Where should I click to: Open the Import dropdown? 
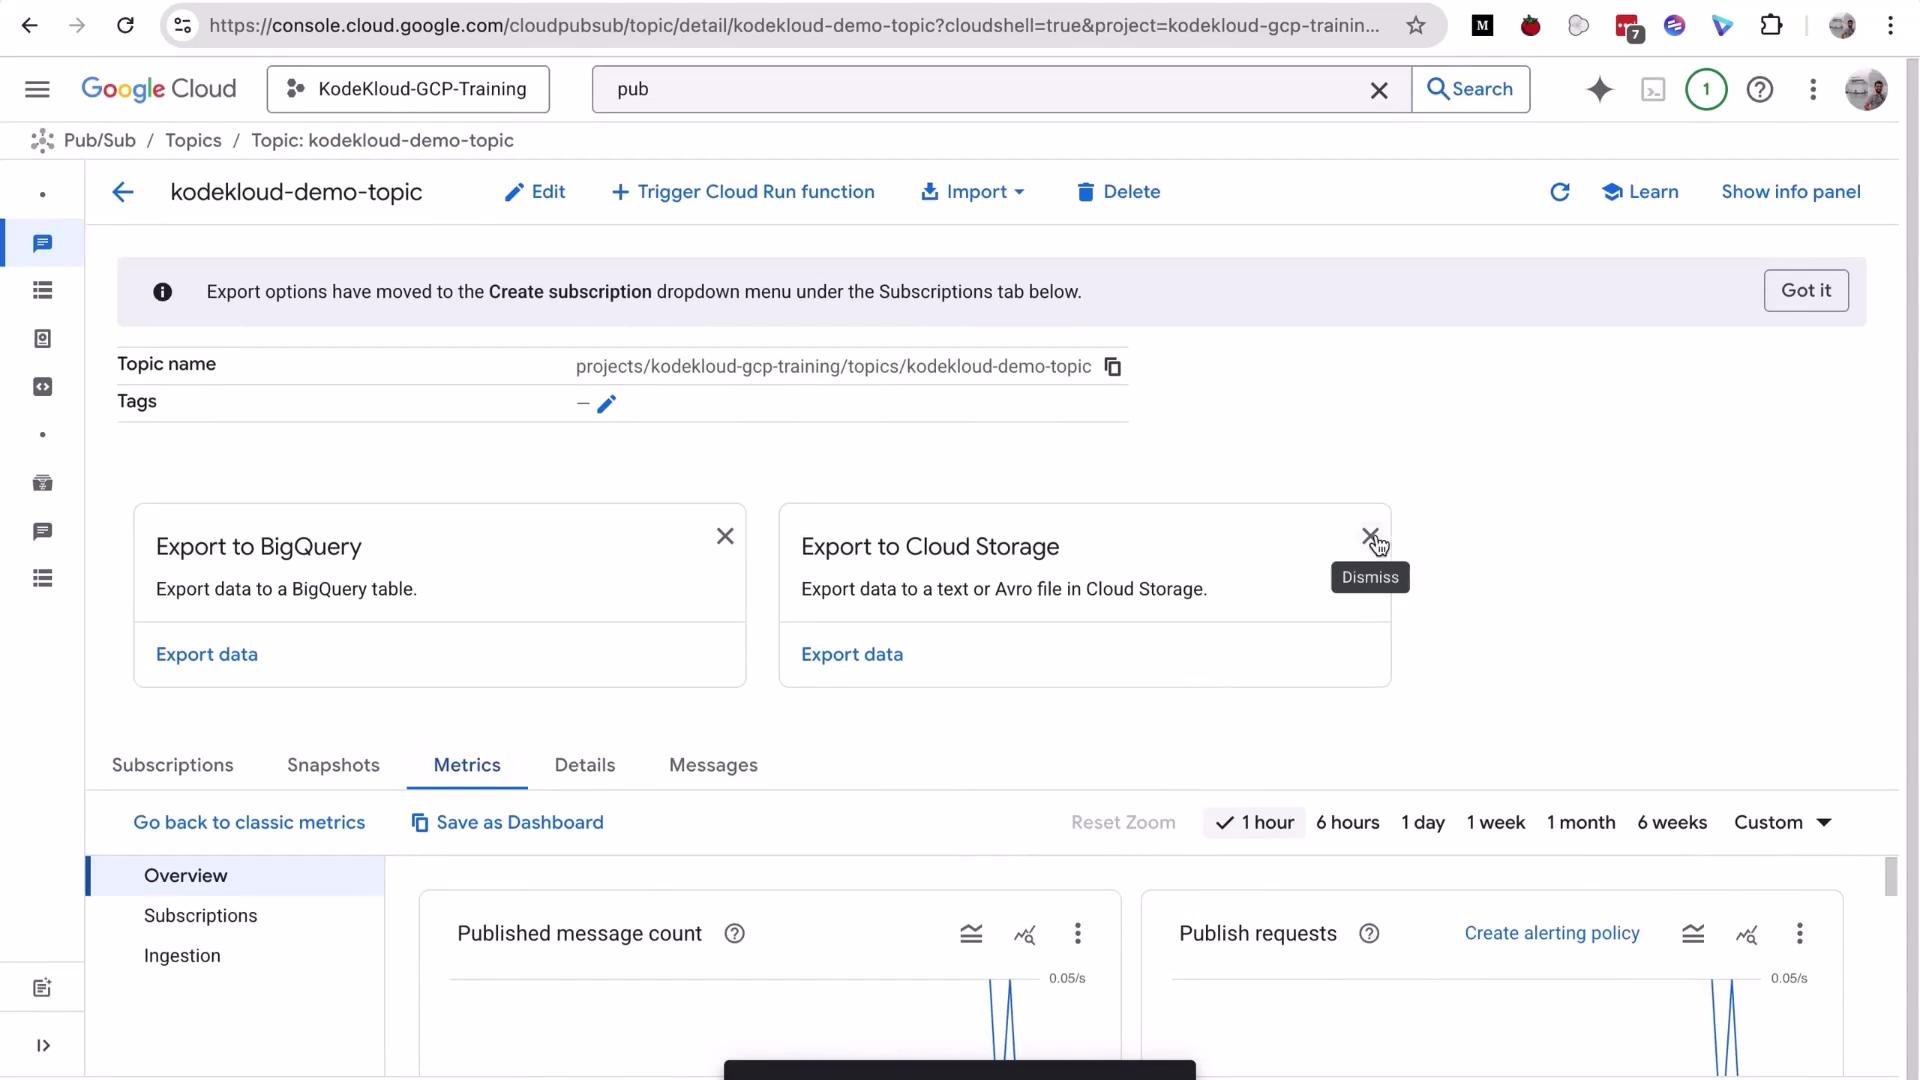coord(972,192)
